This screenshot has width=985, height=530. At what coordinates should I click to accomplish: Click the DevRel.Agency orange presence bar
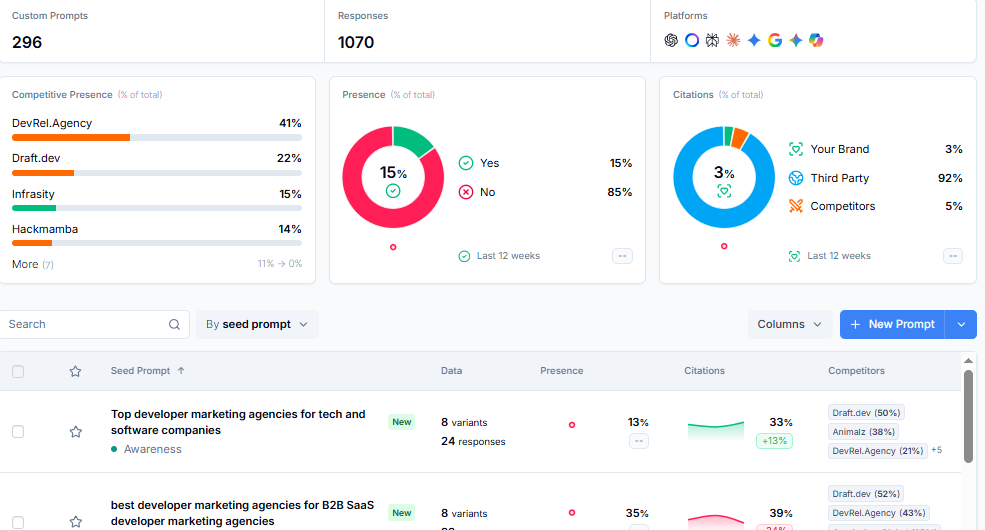71,138
